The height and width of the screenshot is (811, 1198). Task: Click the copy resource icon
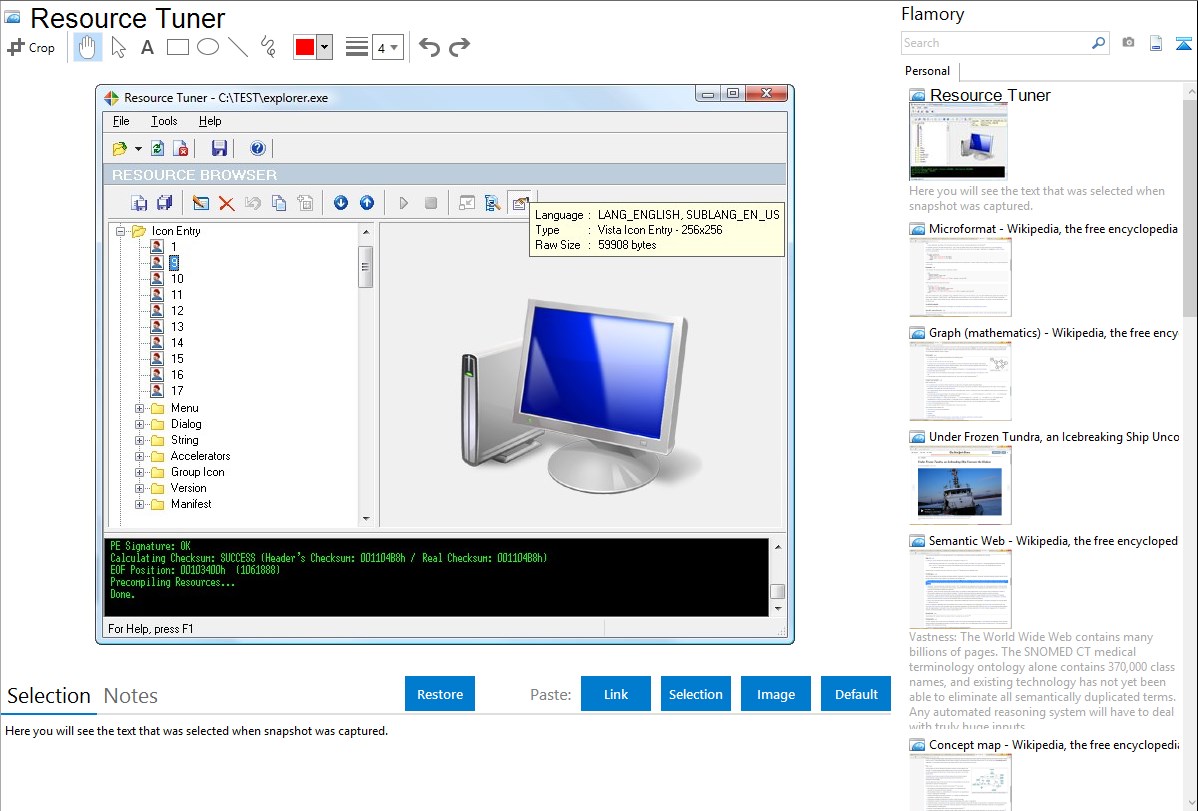(279, 203)
